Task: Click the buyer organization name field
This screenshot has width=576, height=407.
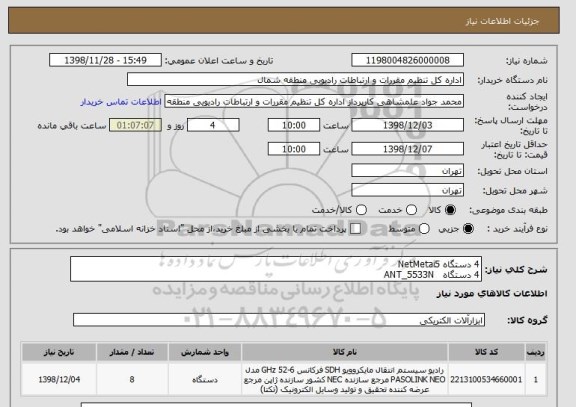Action: [295, 80]
